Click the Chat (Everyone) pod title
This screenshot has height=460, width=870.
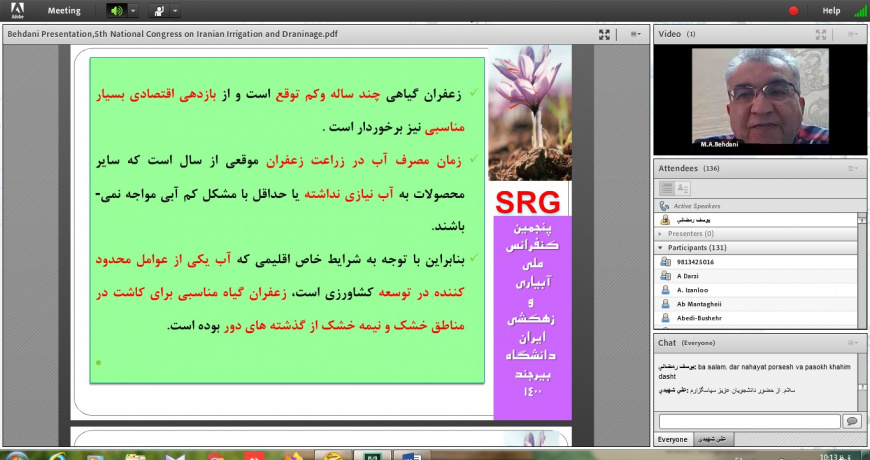tap(686, 343)
